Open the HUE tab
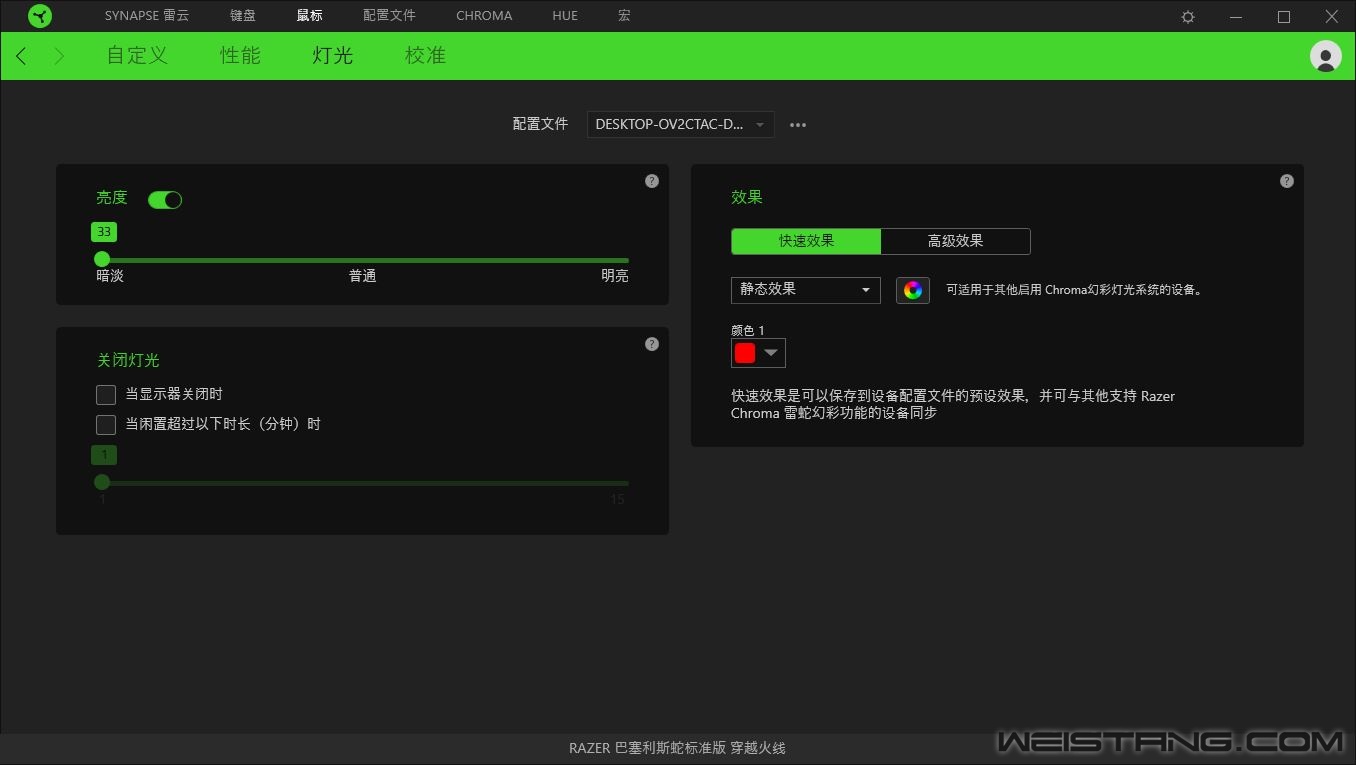The height and width of the screenshot is (765, 1356). [565, 16]
